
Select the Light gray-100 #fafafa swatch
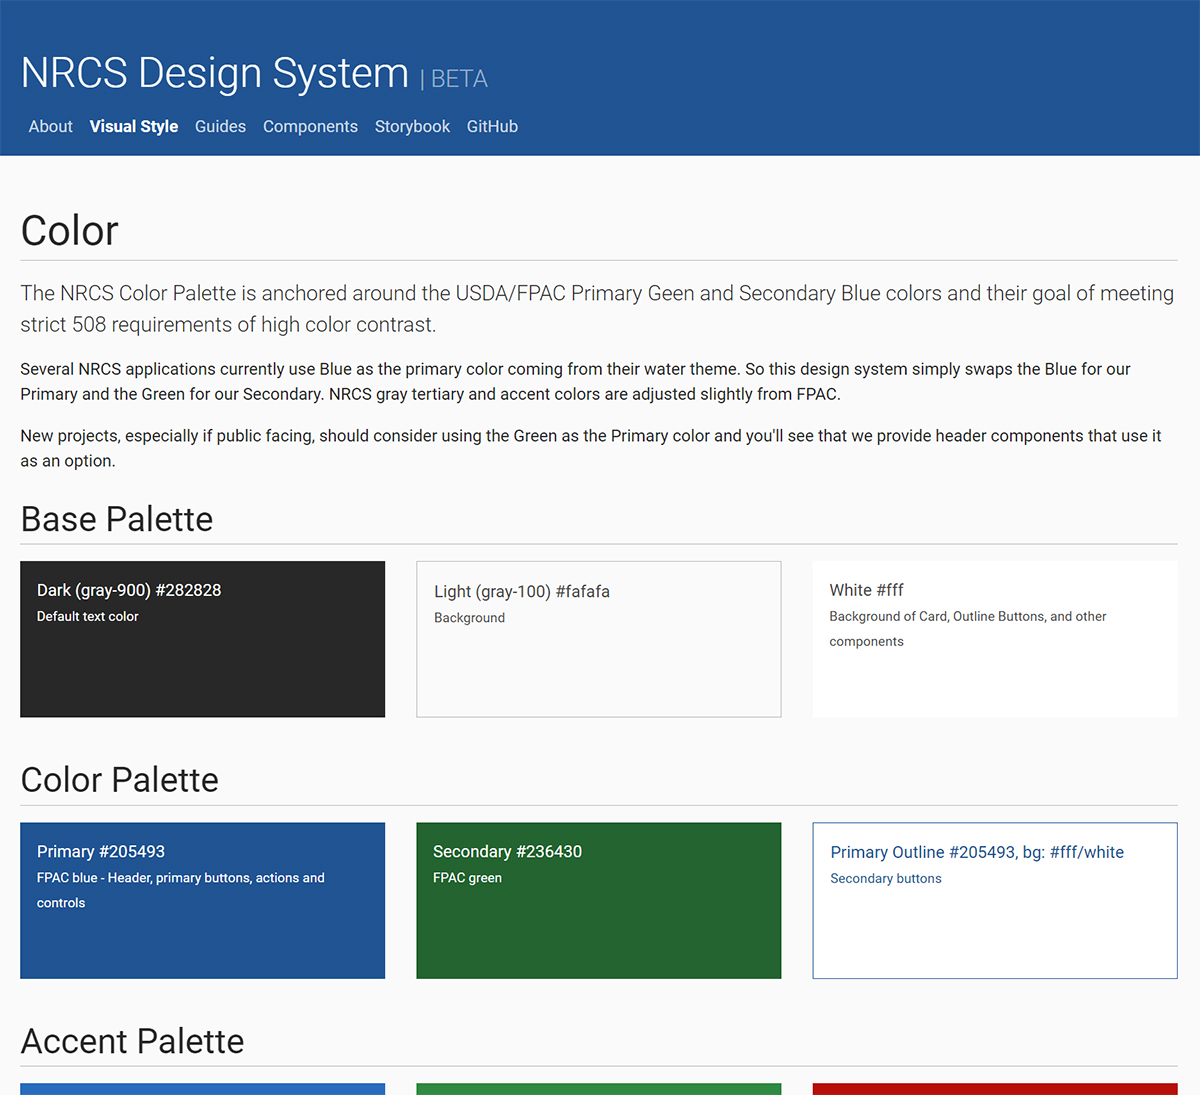coord(598,639)
